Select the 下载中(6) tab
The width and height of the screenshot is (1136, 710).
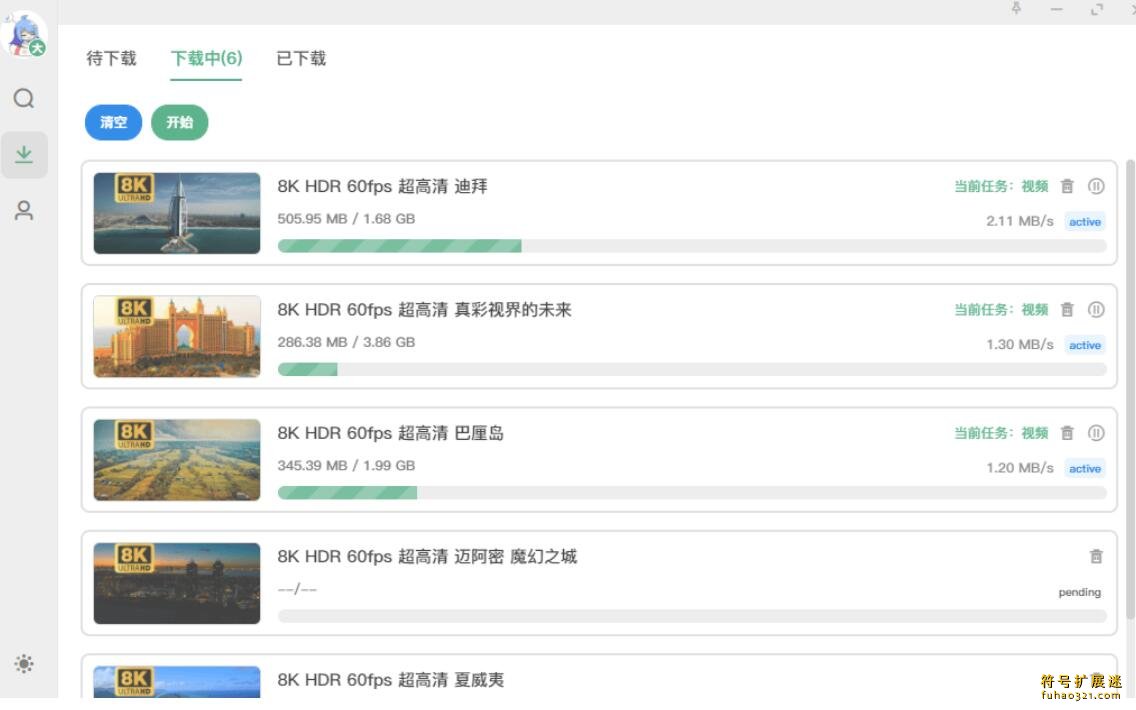[206, 58]
